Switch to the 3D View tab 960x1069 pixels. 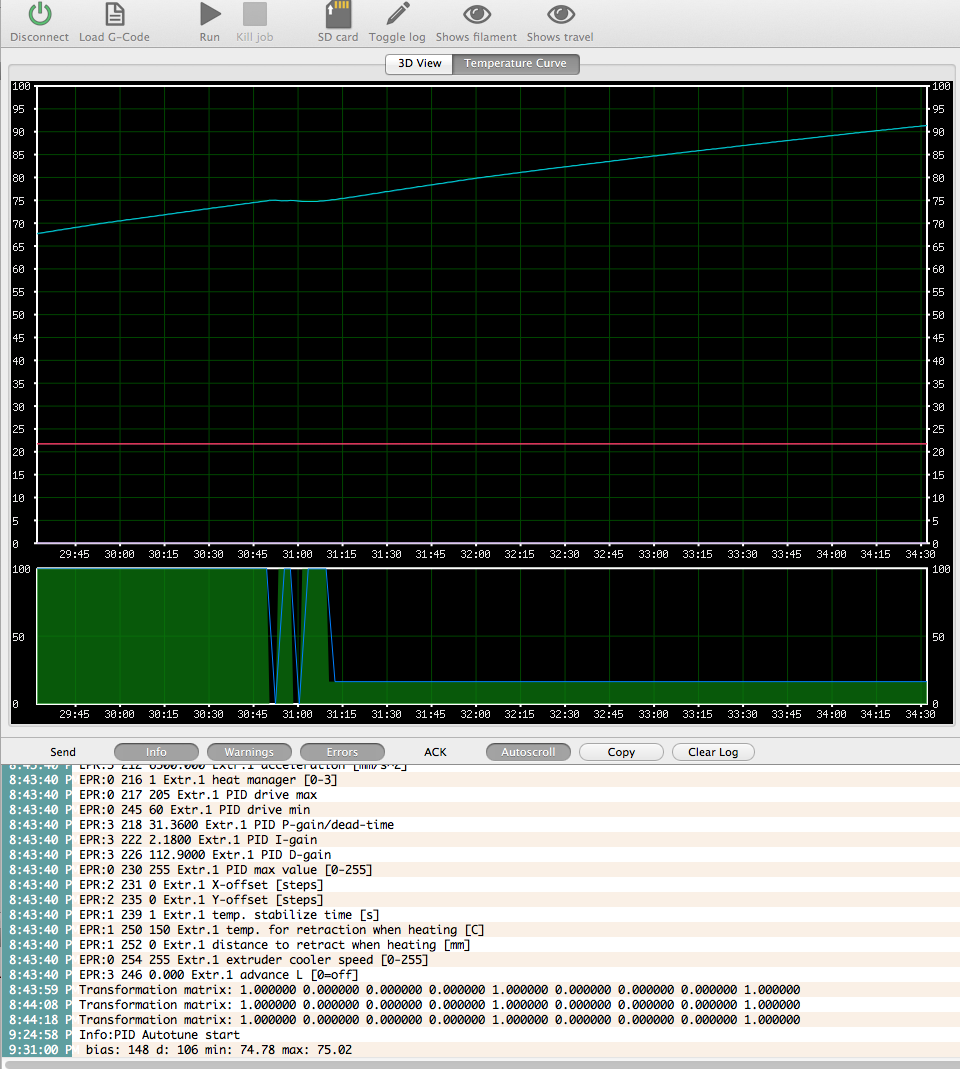point(419,63)
